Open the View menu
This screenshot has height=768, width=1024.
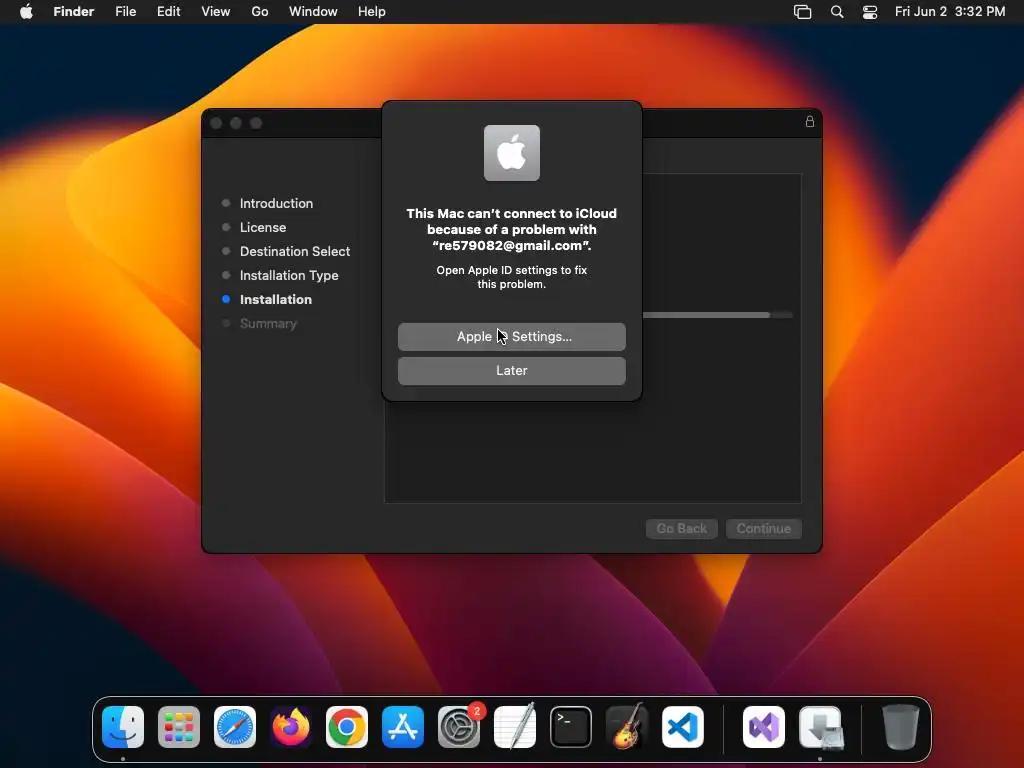pyautogui.click(x=216, y=12)
